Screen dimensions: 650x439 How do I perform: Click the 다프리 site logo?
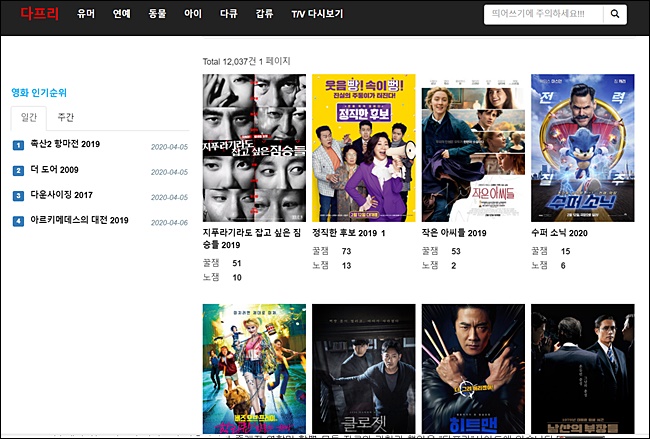(x=40, y=14)
